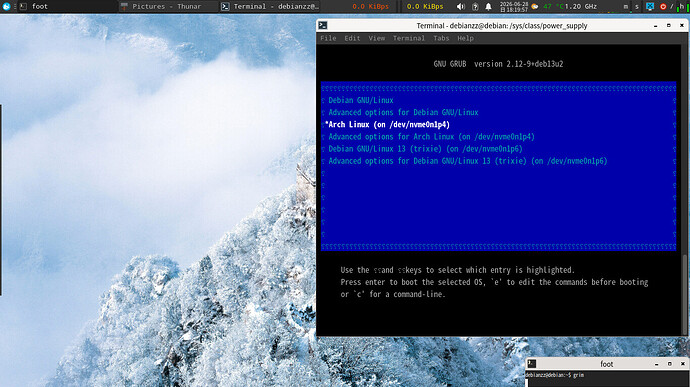Close the Terminal window
Image resolution: width=690 pixels, height=387 pixels.
point(682,26)
